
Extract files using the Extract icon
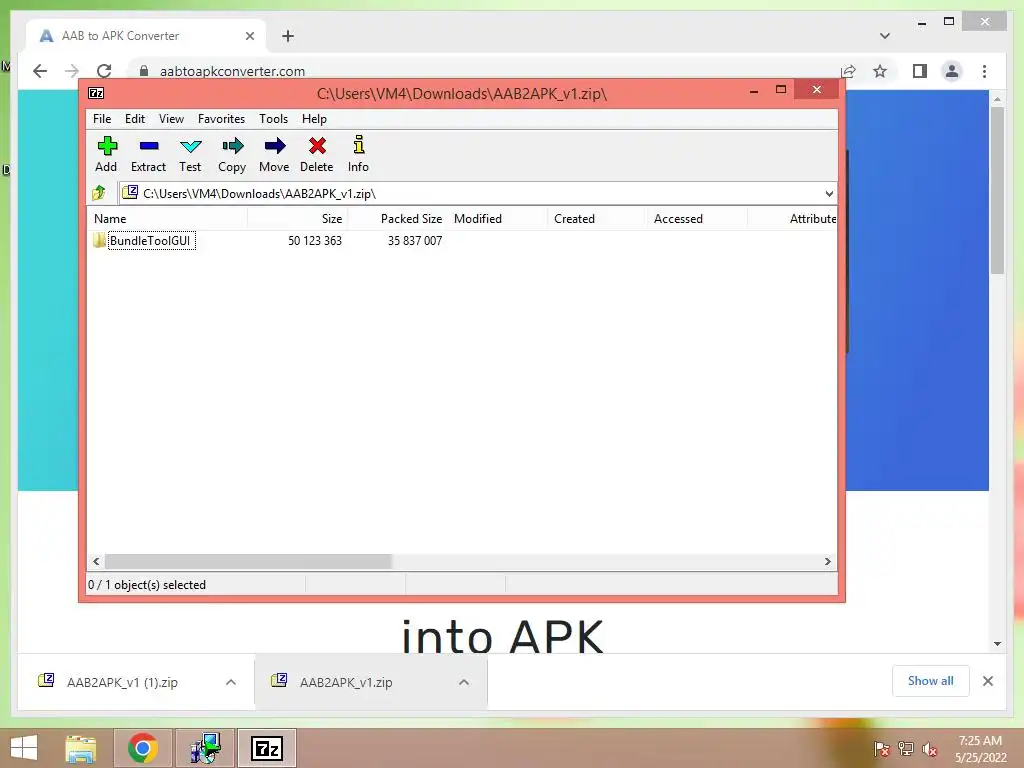pyautogui.click(x=148, y=154)
